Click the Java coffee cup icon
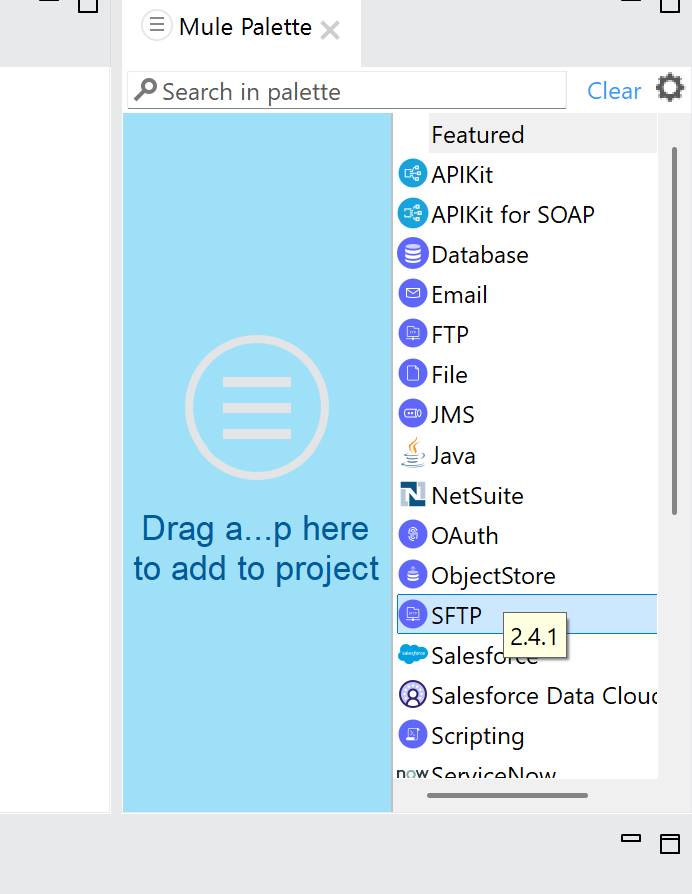The width and height of the screenshot is (692, 894). 413,453
